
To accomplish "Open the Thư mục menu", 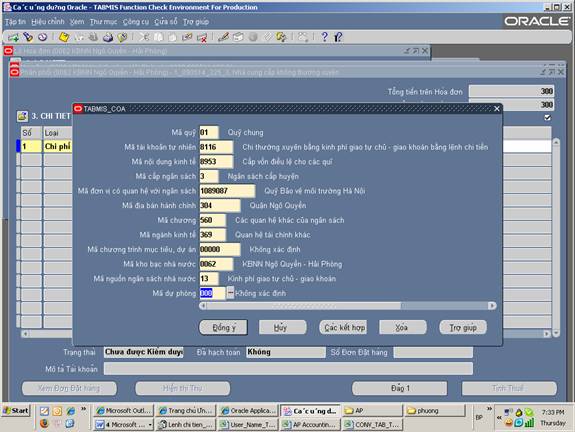I will point(103,22).
